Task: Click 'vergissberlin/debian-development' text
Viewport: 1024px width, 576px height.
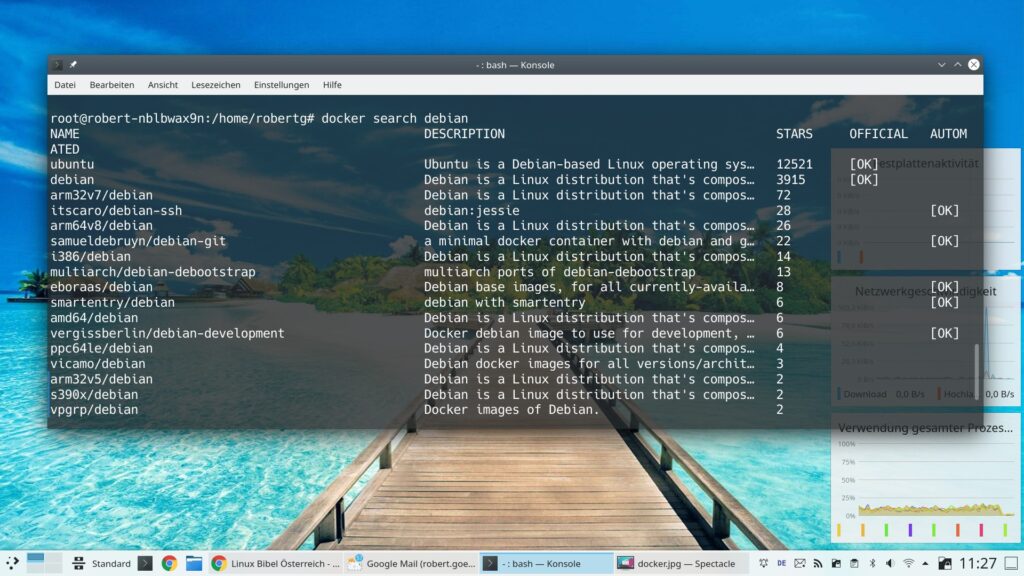Action: [x=167, y=333]
